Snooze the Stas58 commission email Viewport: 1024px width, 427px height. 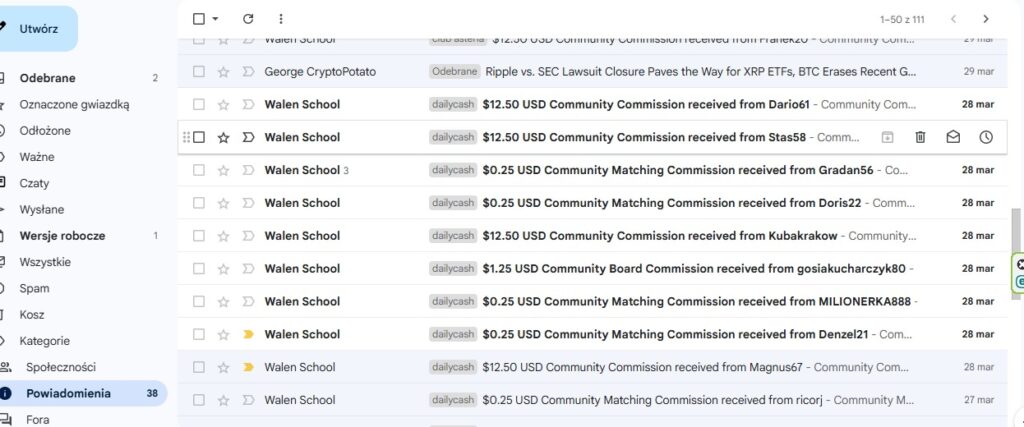pyautogui.click(x=986, y=137)
